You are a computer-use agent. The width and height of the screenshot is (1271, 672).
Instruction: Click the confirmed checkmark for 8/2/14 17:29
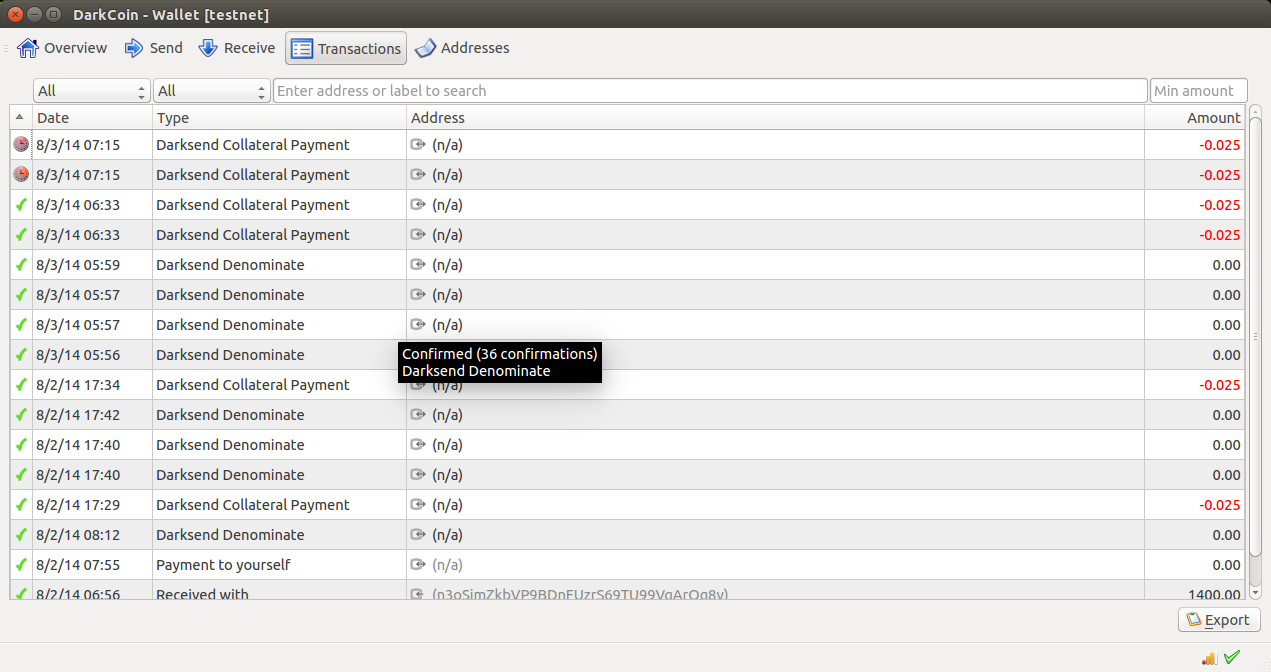pos(21,505)
